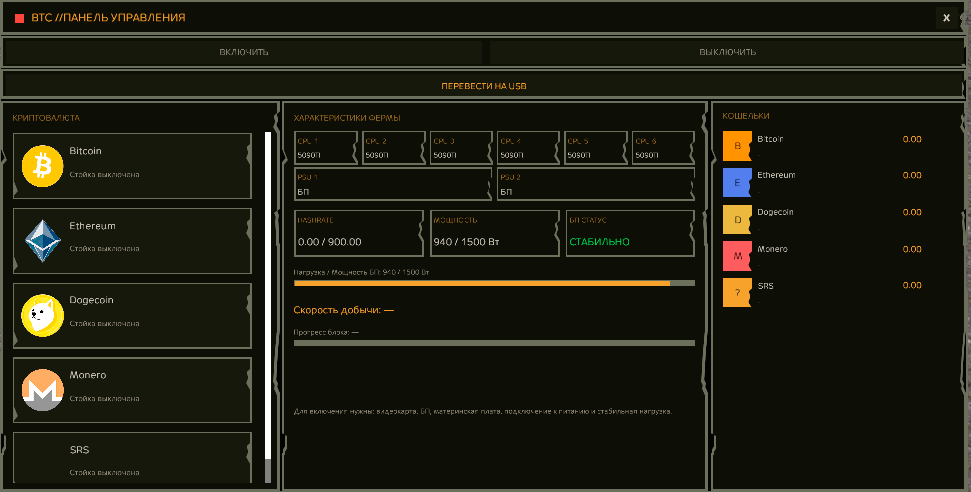Close the control panel with X
Screen dimensions: 971x492
coord(946,18)
